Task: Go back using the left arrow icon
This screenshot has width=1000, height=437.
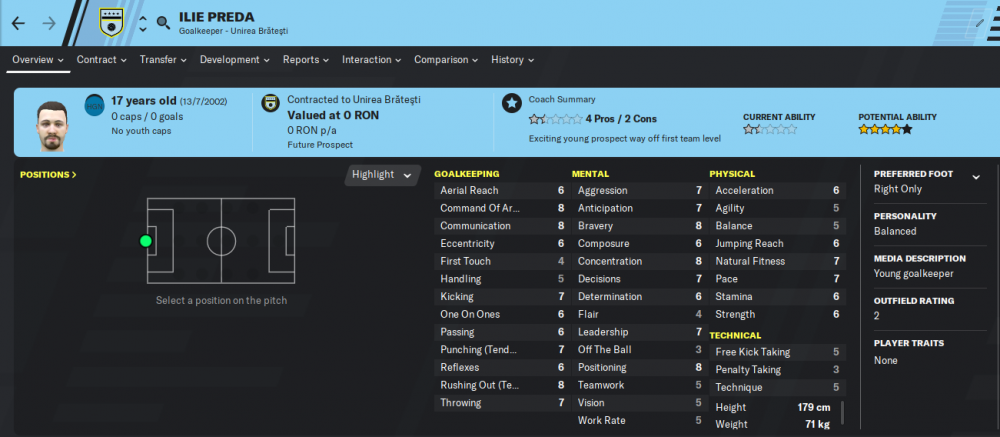Action: (18, 24)
